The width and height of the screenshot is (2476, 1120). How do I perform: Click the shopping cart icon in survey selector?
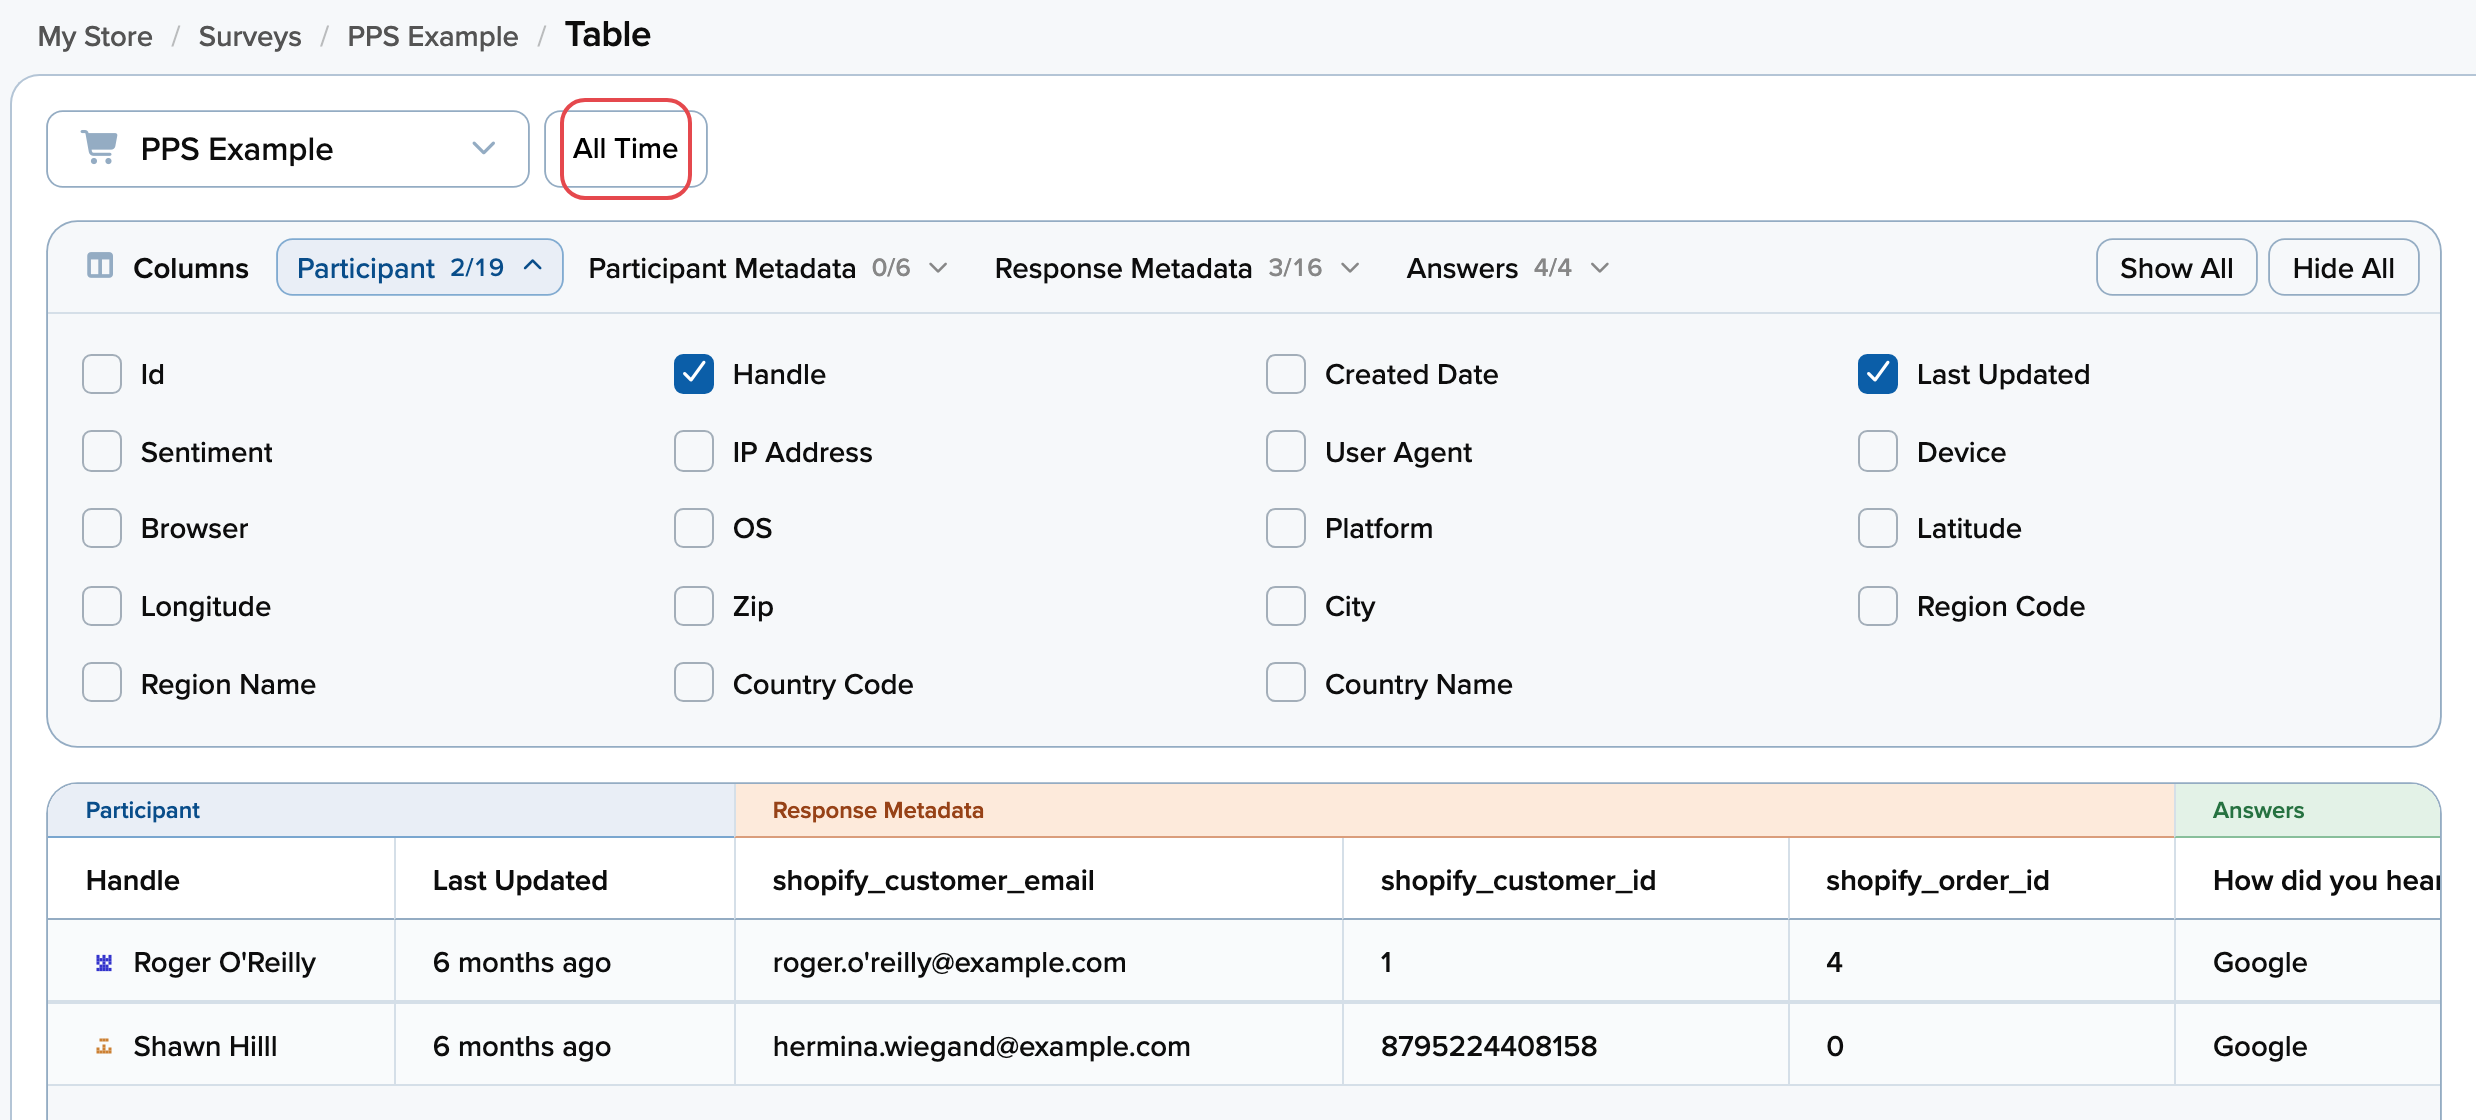99,148
